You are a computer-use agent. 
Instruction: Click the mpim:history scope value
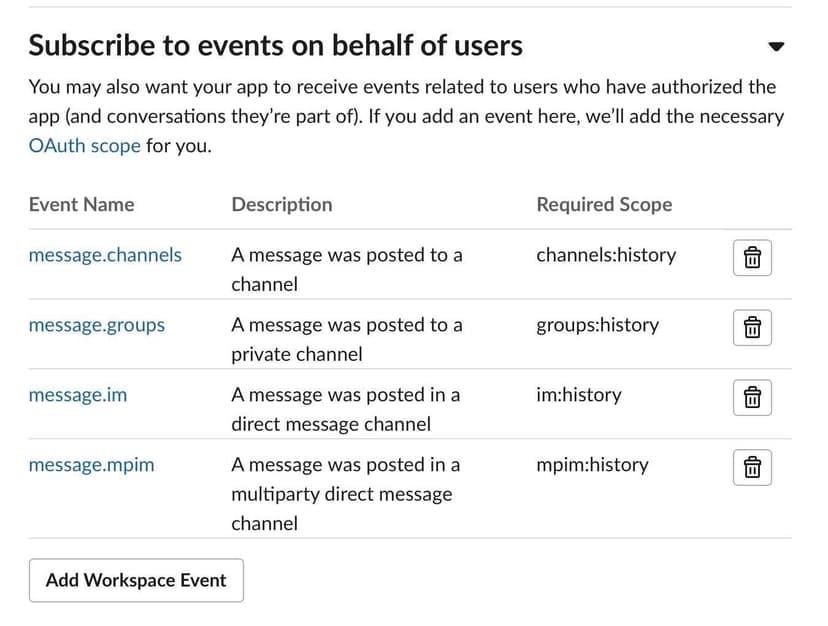pyautogui.click(x=592, y=465)
